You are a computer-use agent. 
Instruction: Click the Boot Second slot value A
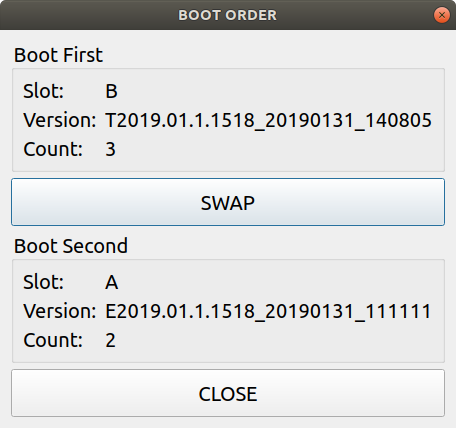point(112,282)
